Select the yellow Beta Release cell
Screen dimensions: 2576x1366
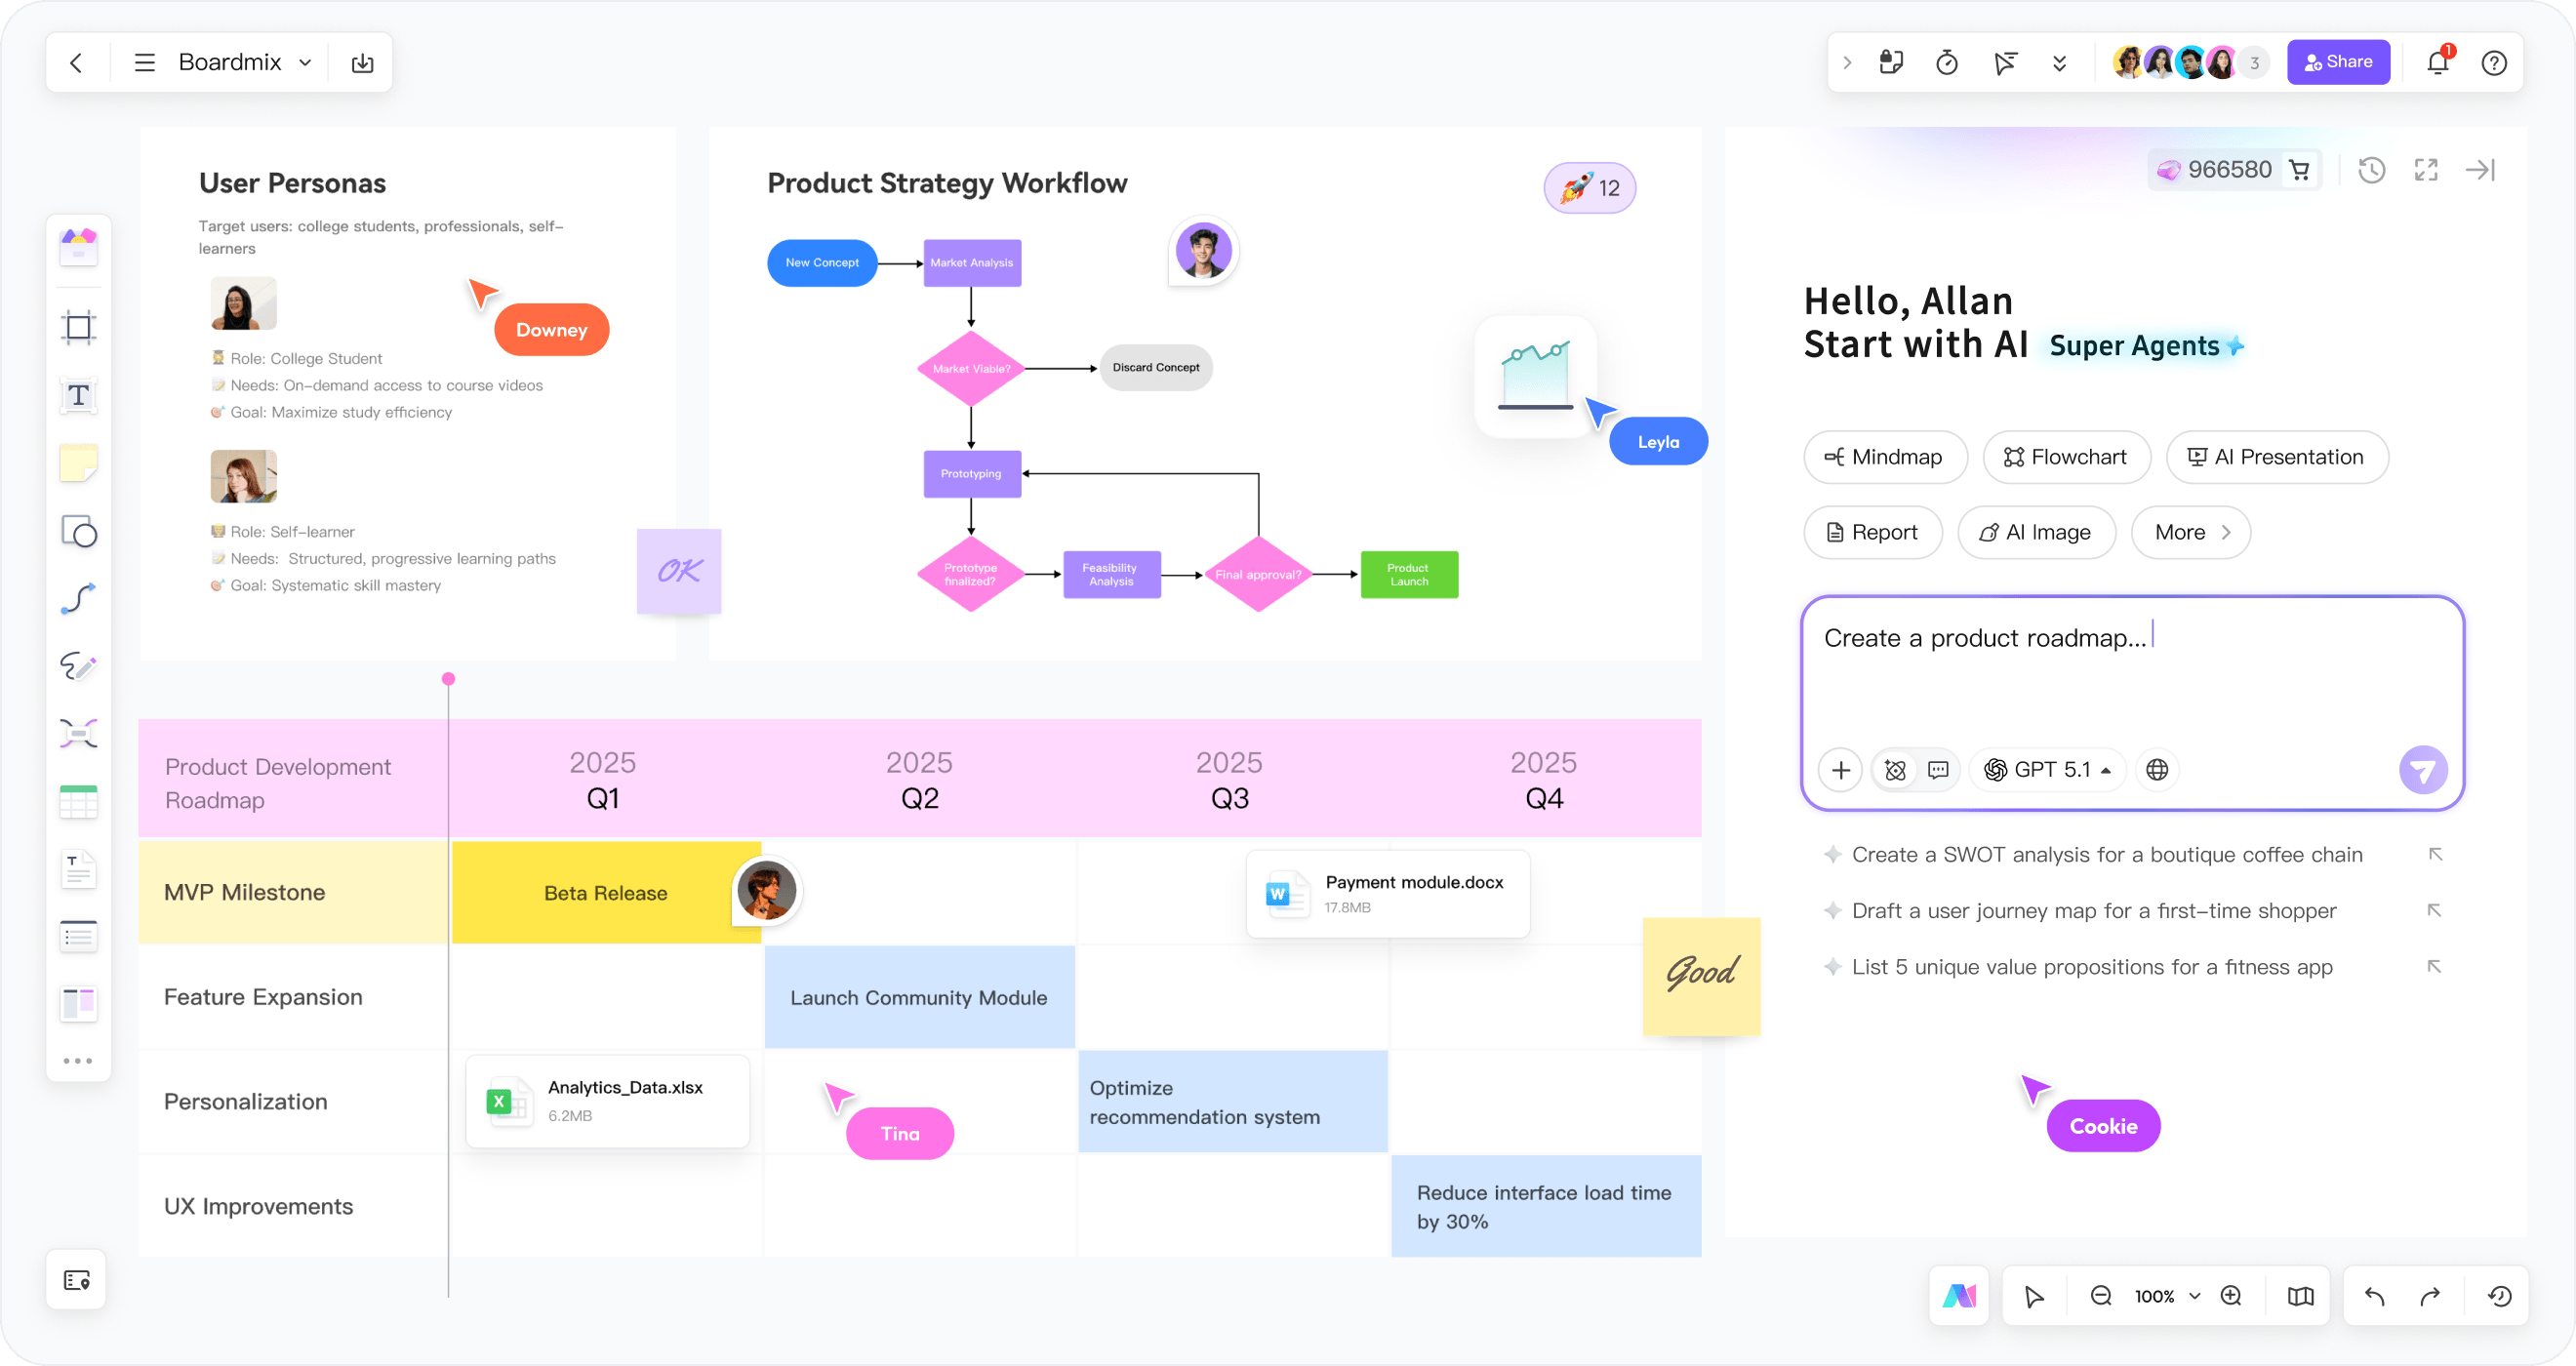point(606,893)
